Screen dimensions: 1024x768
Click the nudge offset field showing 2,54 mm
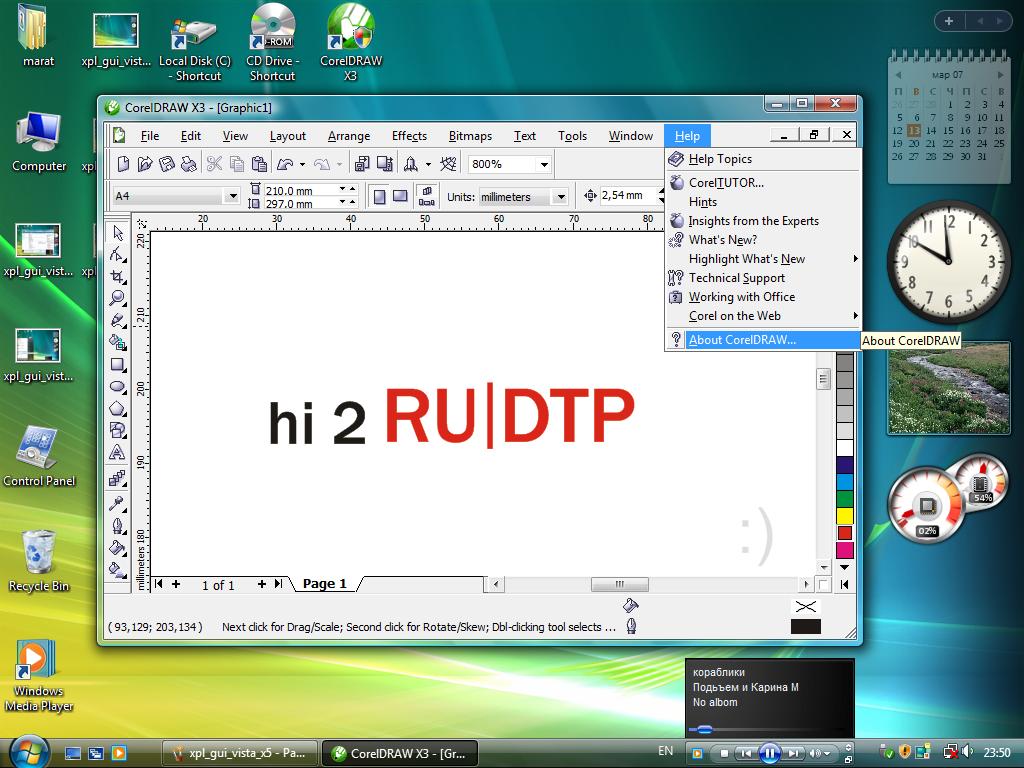pos(628,195)
